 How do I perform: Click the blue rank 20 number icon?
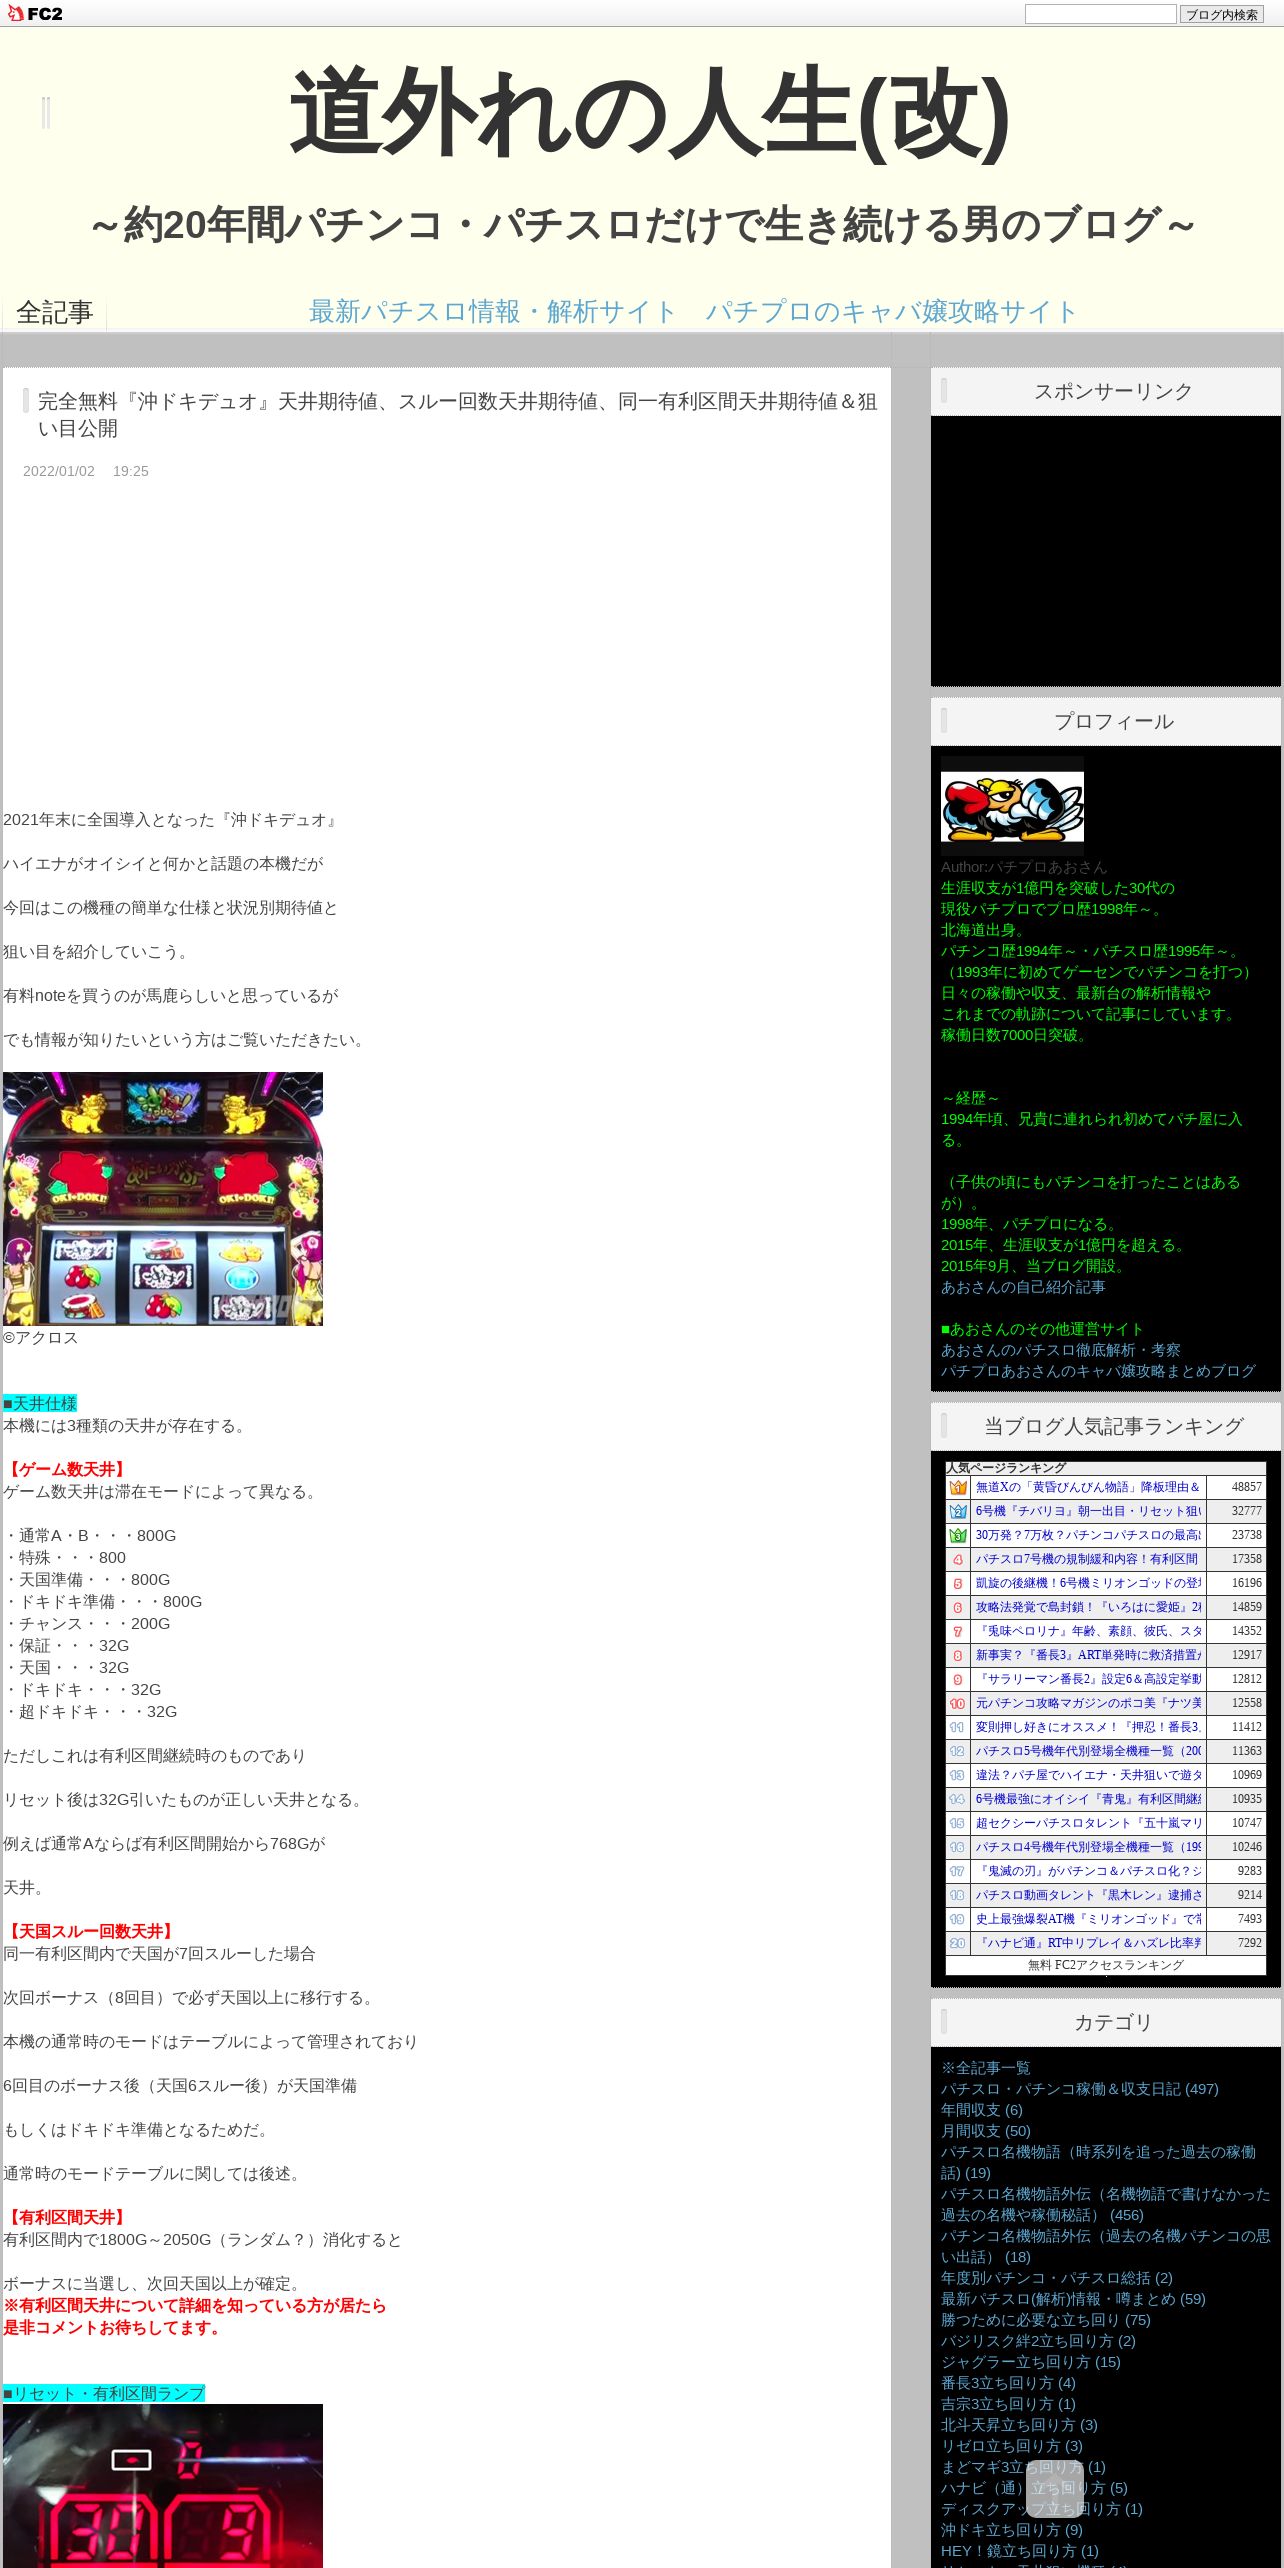click(x=957, y=1943)
